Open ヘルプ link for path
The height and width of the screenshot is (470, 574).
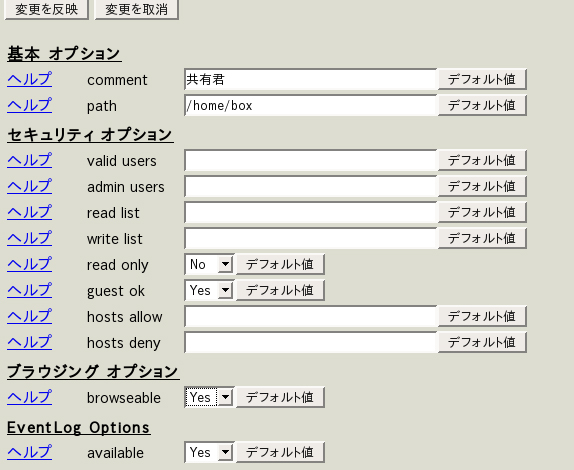(29, 105)
